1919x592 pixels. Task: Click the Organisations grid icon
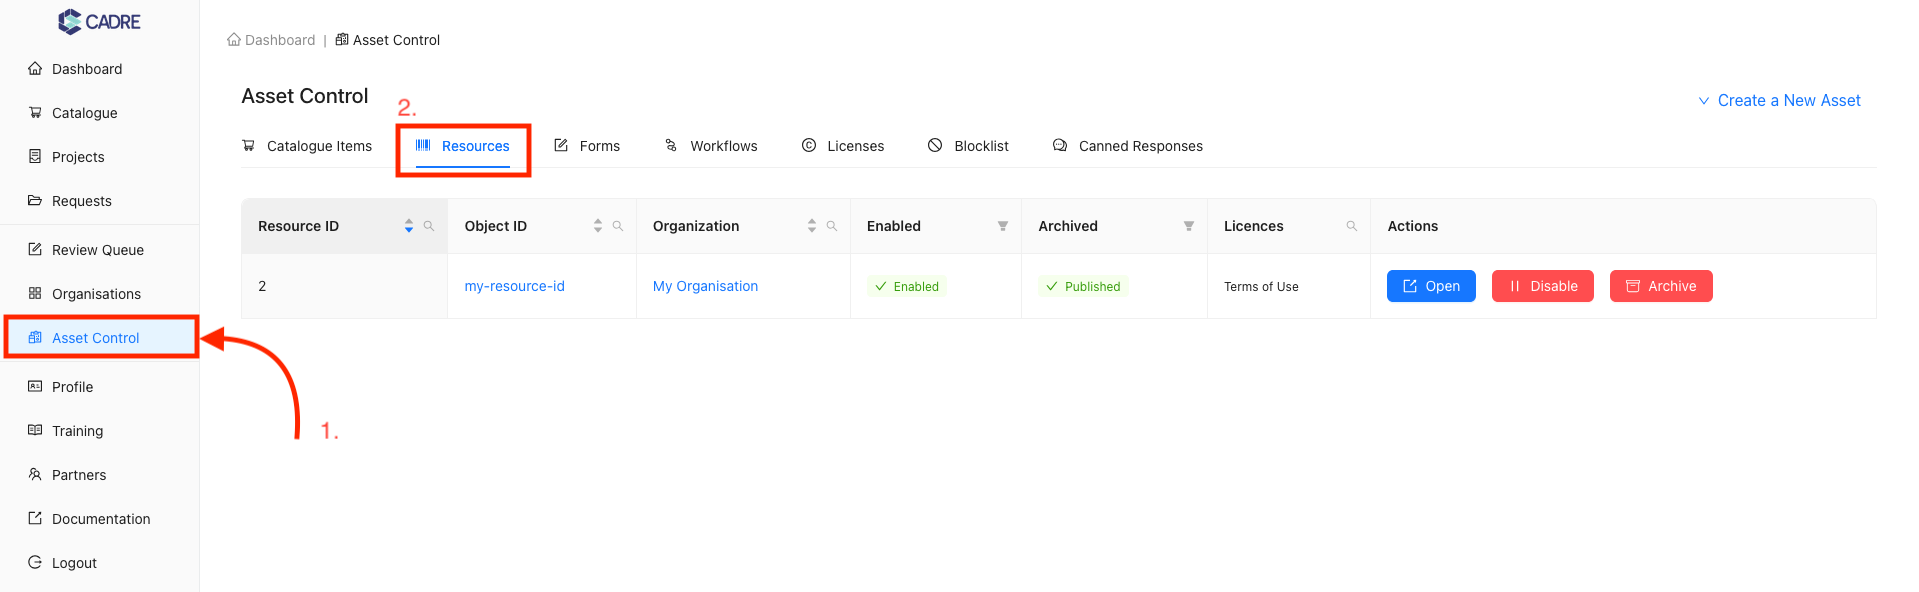pos(35,294)
